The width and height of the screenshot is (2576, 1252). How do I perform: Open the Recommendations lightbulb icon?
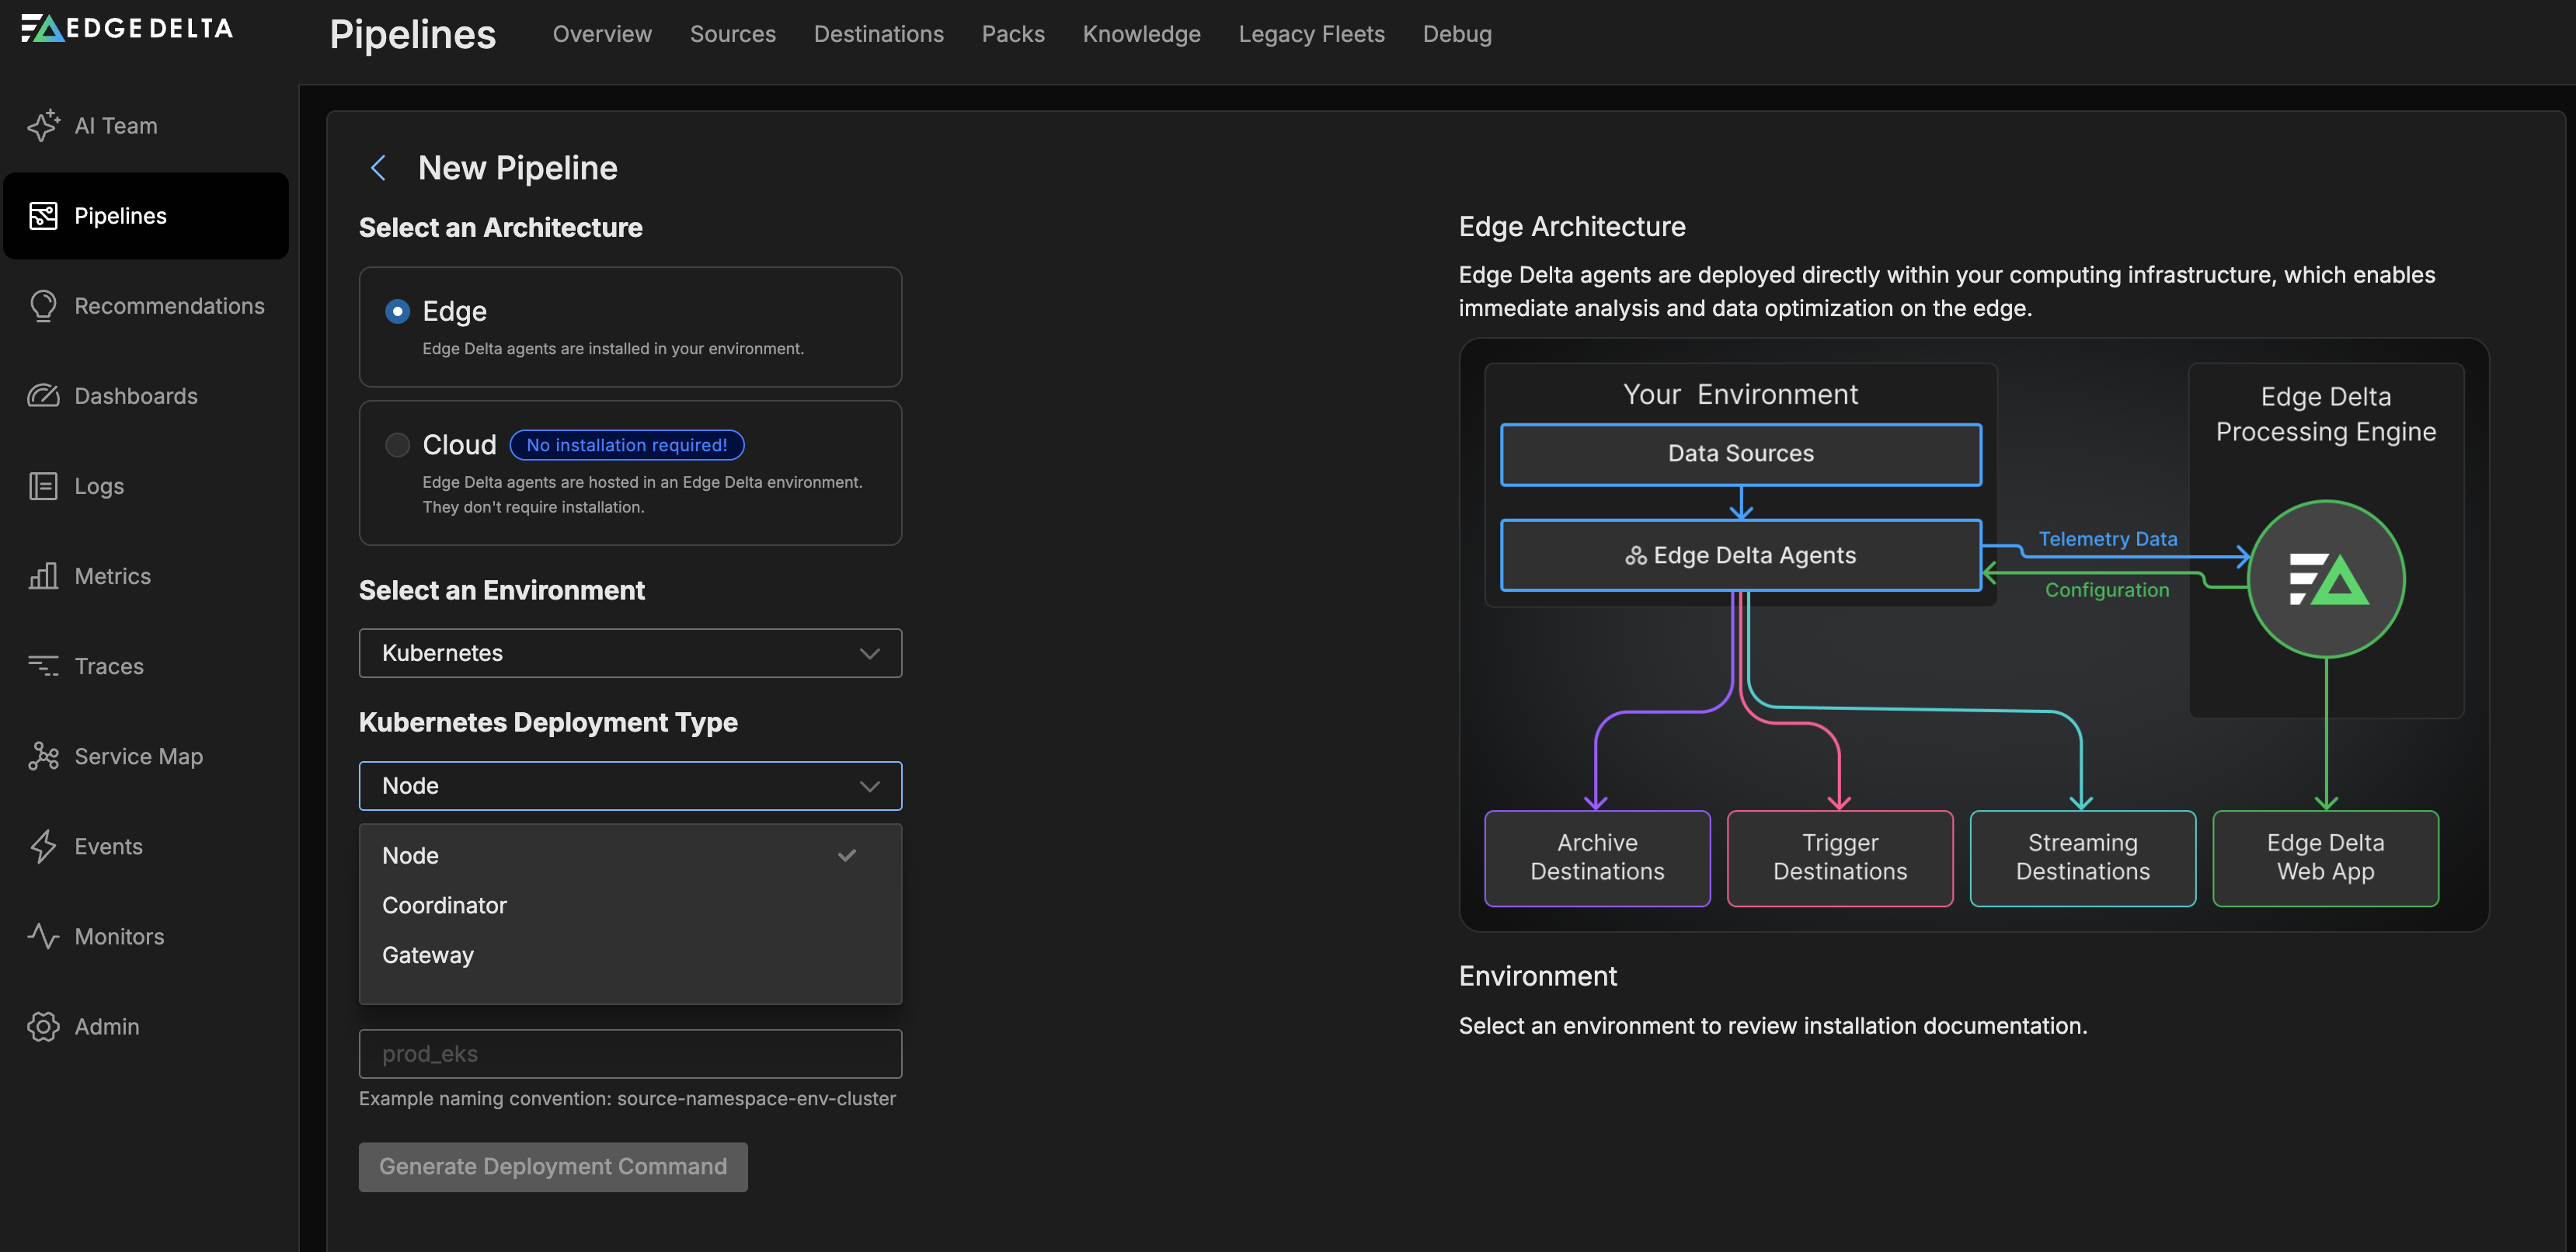43,306
